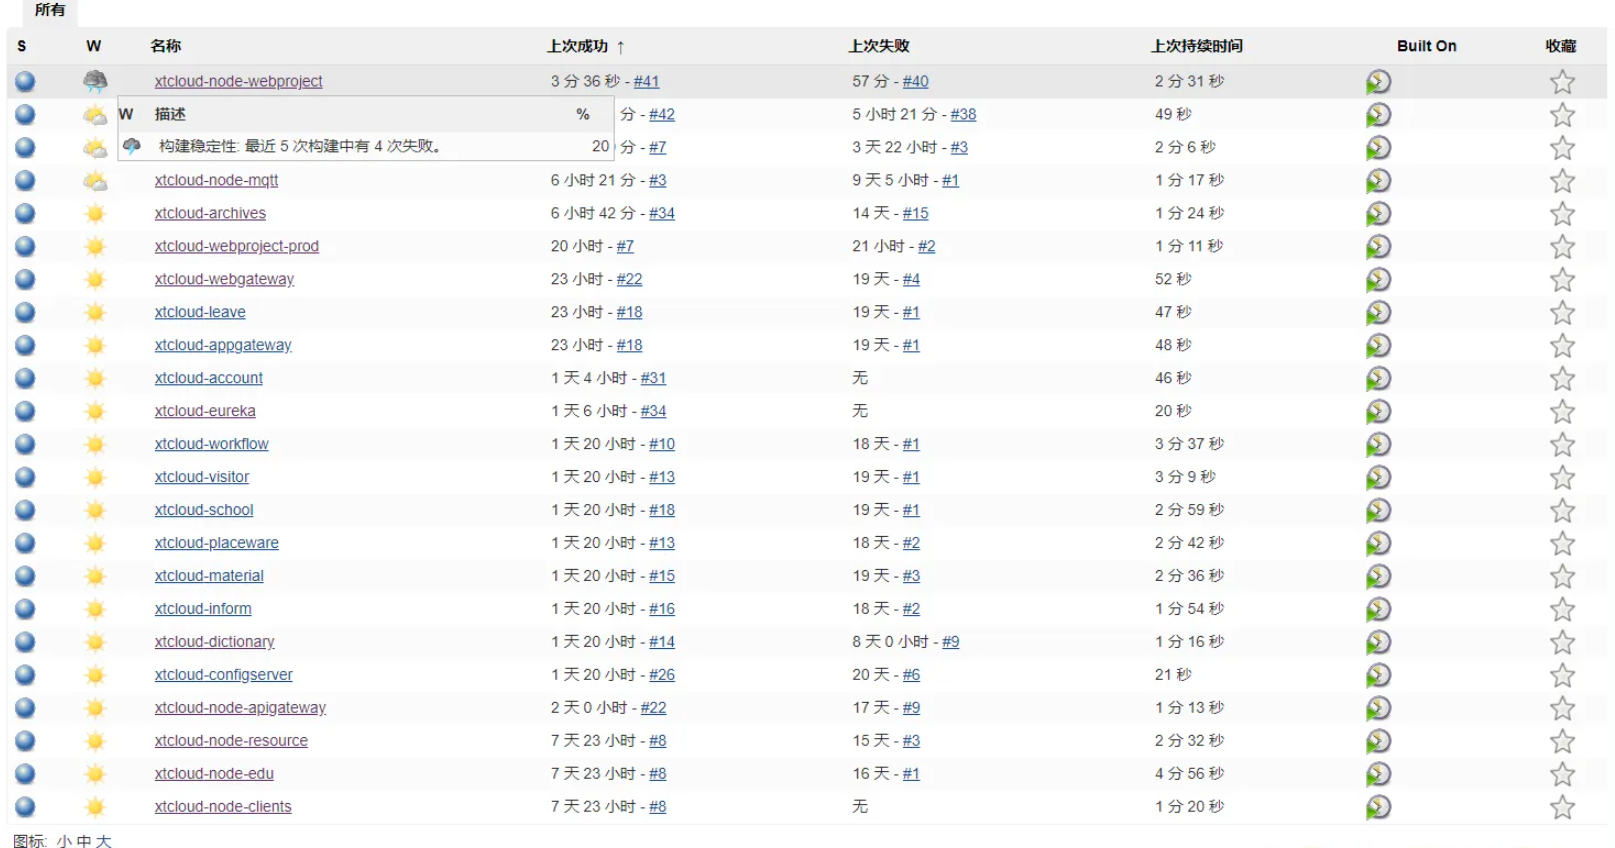
Task: Click schedule build icon for xtcloud-workflow
Action: [1378, 444]
